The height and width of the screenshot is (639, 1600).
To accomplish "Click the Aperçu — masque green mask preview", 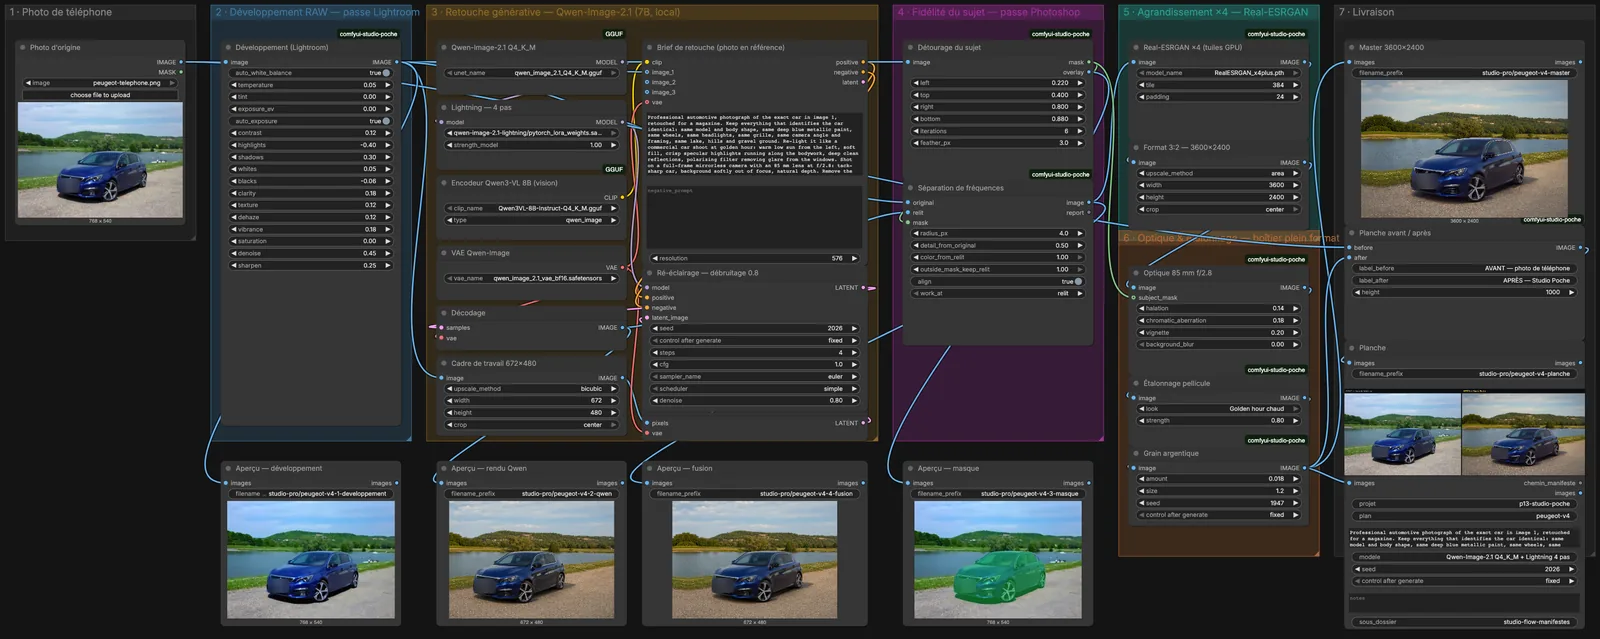I will 998,561.
